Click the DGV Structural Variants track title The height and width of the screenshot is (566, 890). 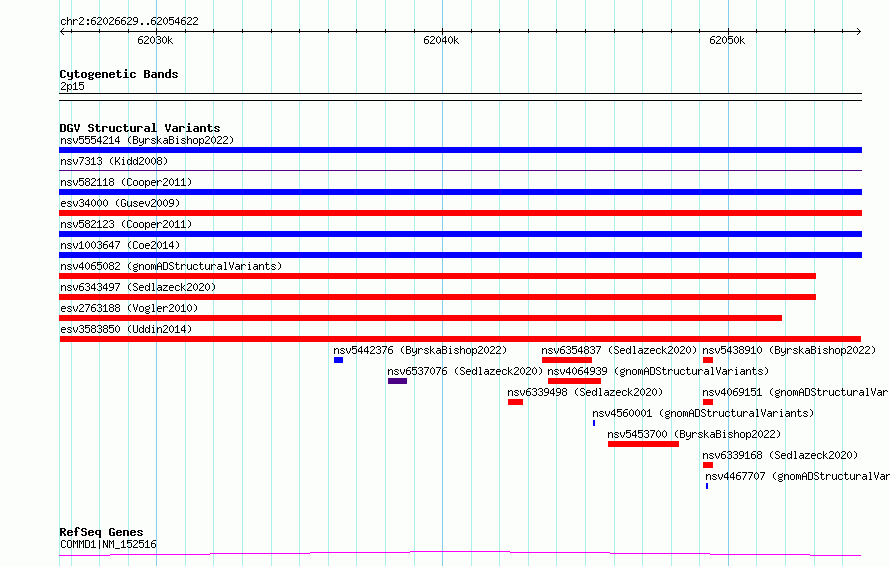[x=140, y=128]
